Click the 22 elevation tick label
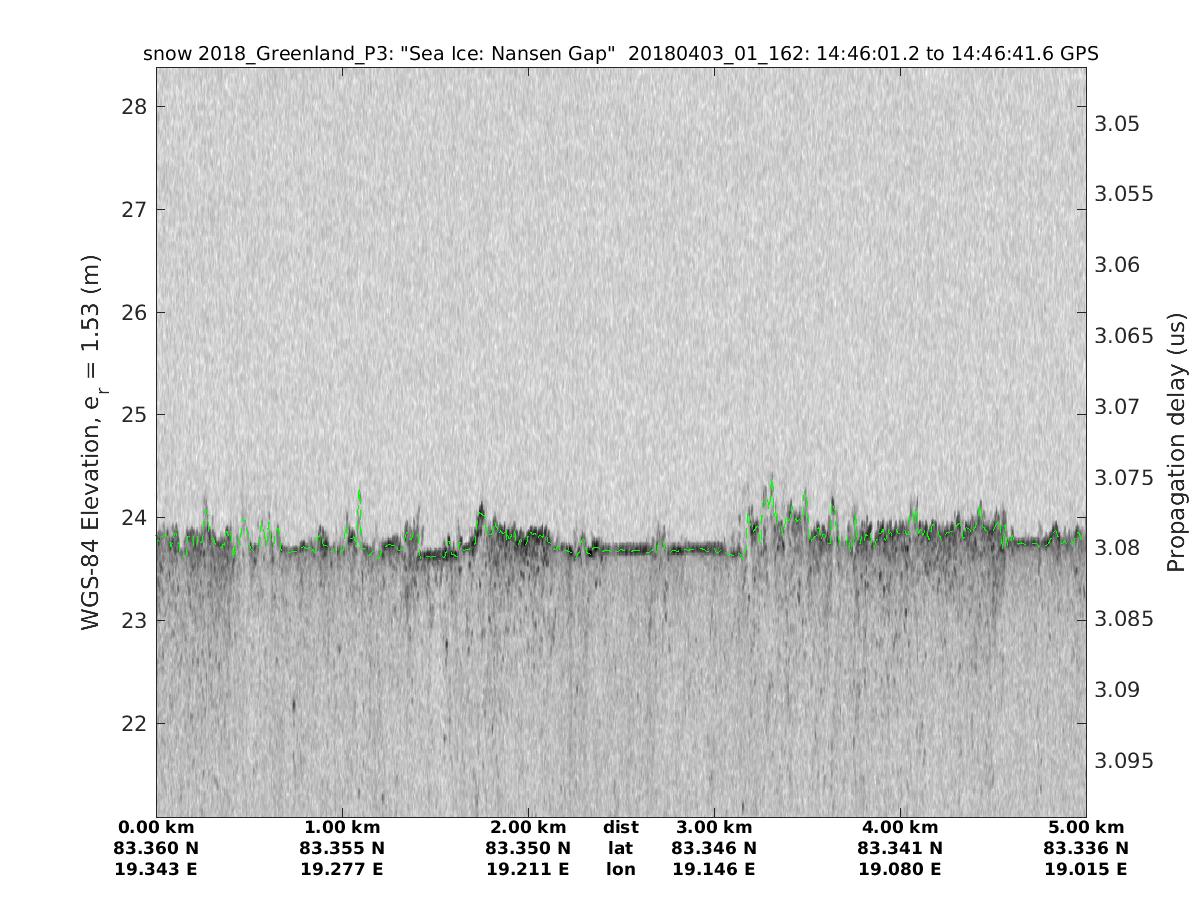The image size is (1200, 900). [x=132, y=723]
